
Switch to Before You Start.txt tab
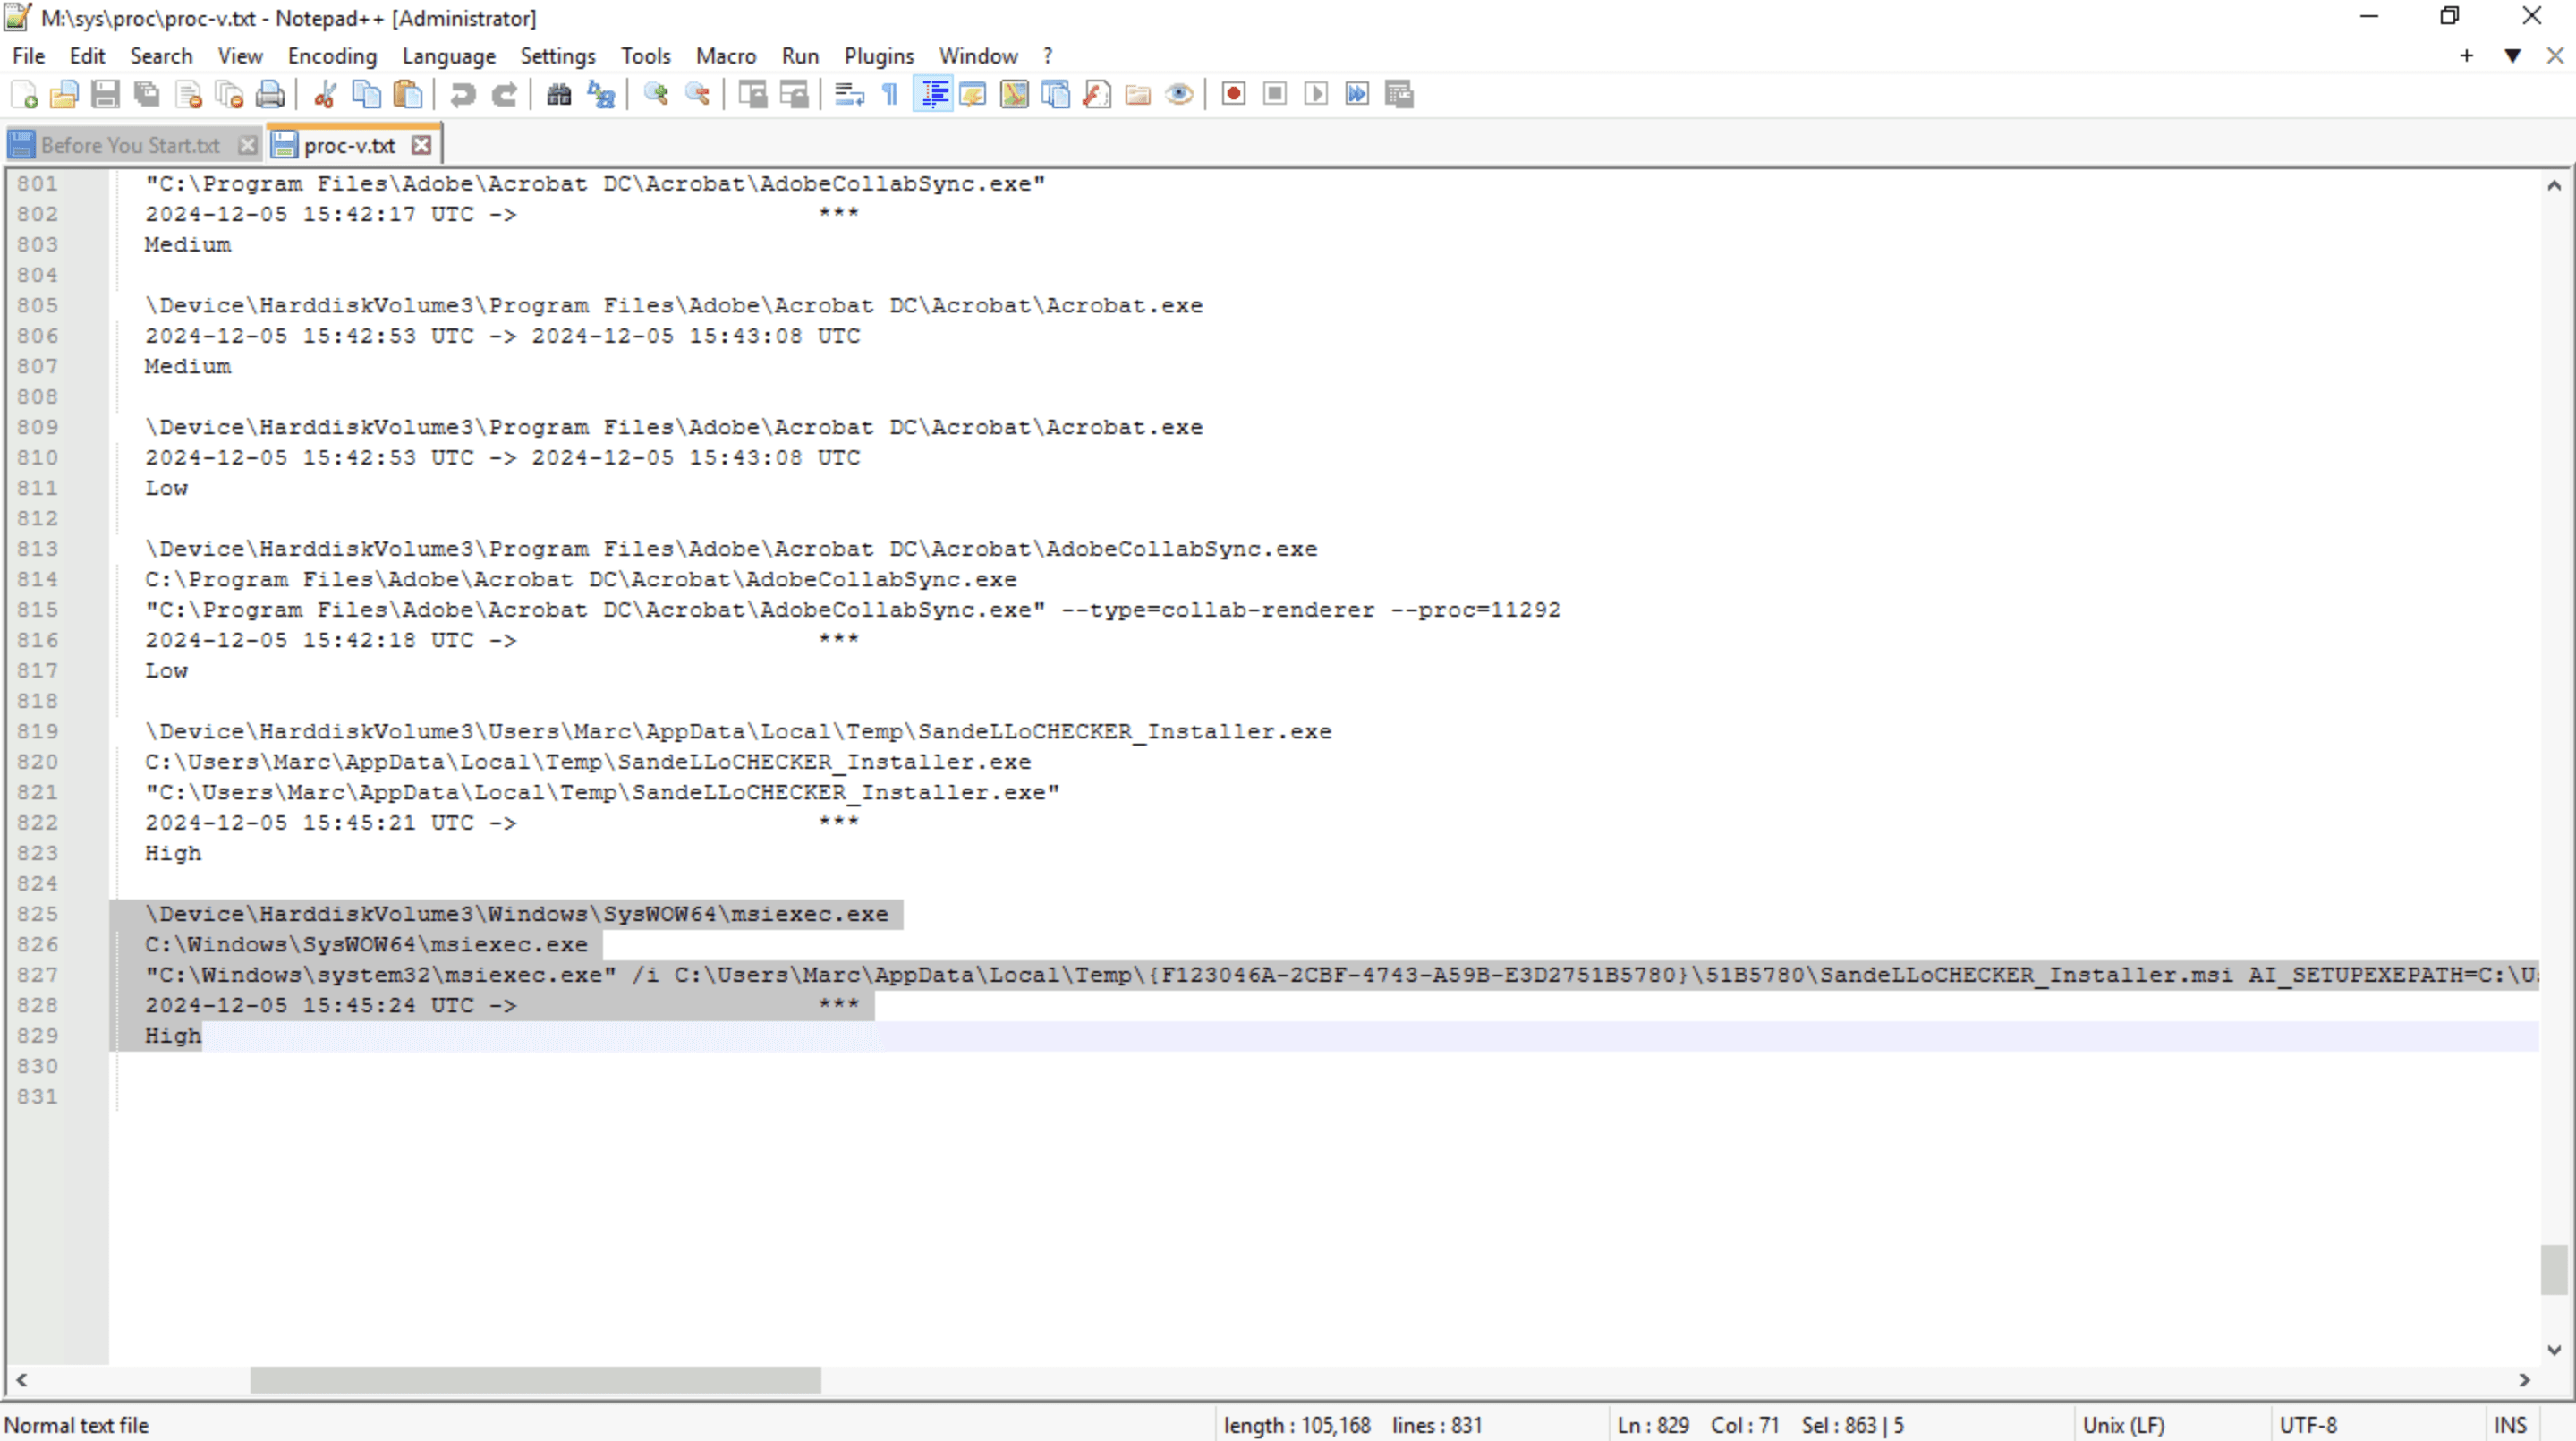131,145
